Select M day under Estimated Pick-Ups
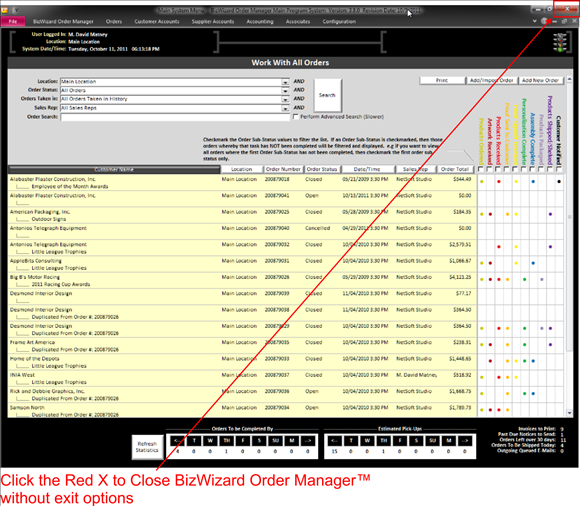 point(449,441)
